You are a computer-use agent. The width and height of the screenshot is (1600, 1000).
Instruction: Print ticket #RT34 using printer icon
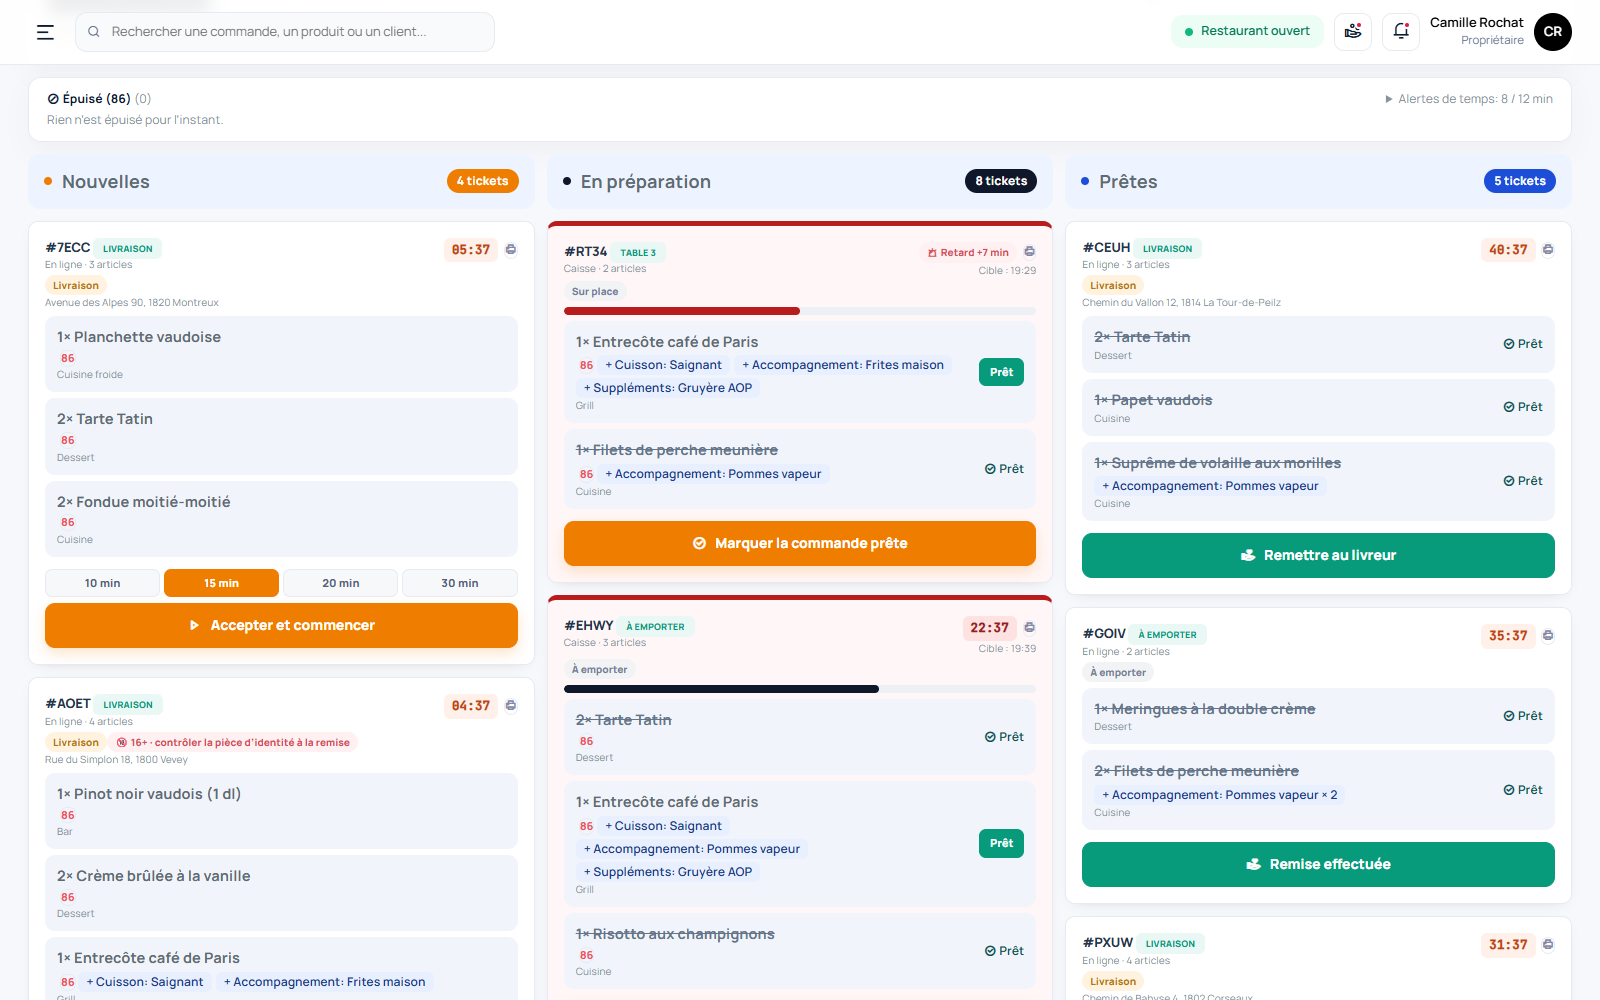tap(1029, 252)
